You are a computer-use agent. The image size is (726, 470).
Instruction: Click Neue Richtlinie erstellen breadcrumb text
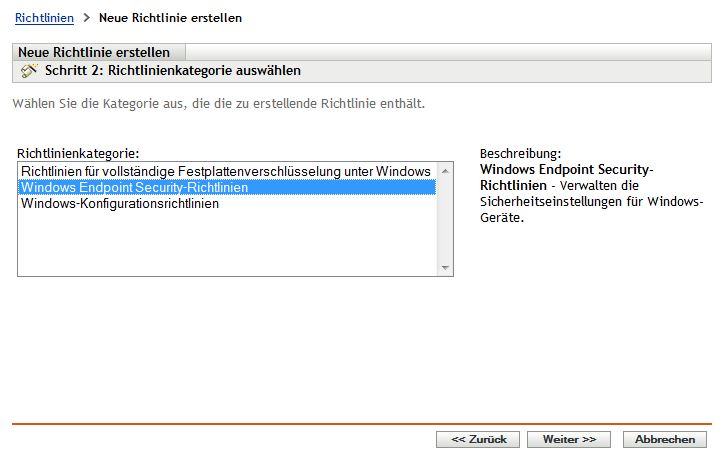click(x=170, y=18)
